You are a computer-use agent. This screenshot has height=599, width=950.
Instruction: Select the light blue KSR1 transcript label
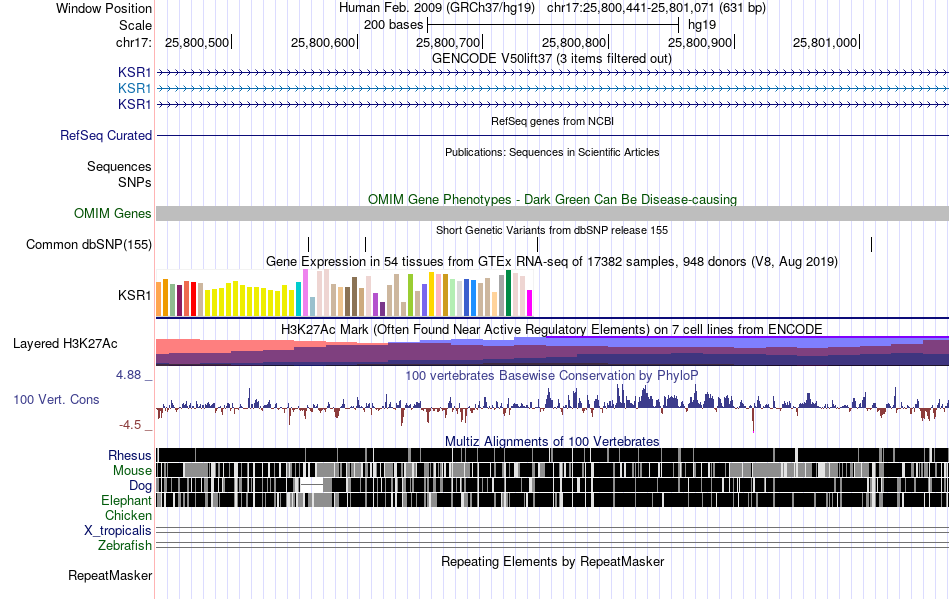135,88
